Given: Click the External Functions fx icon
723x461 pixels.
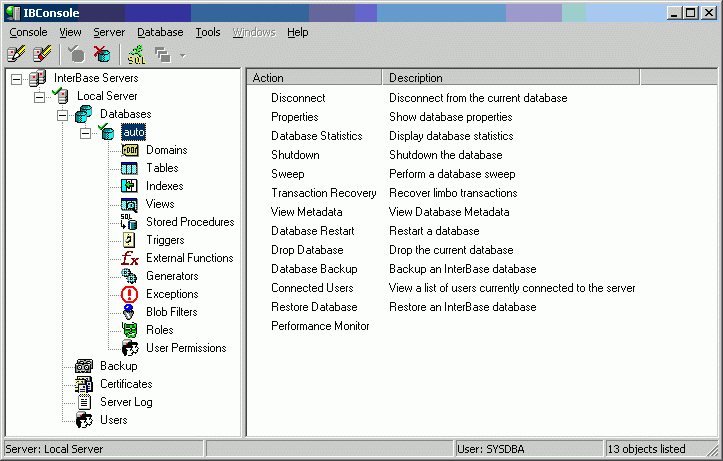Looking at the screenshot, I should point(130,258).
